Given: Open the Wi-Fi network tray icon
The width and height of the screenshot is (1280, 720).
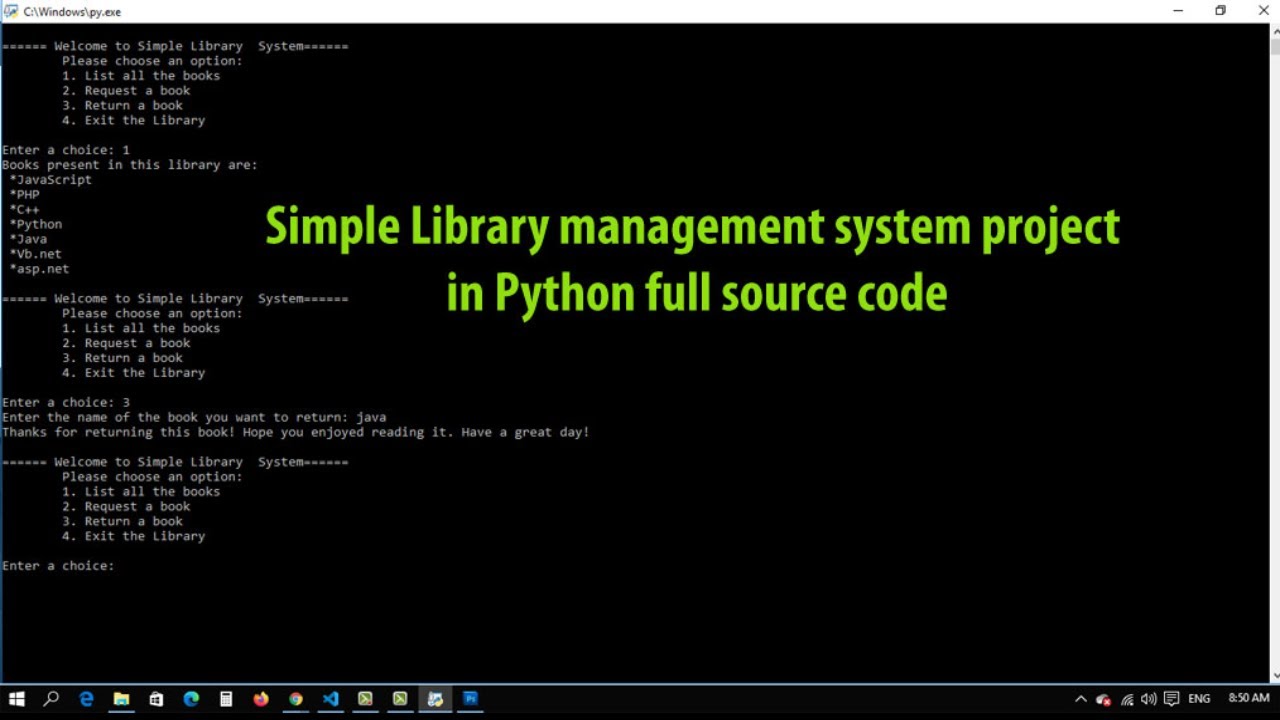Looking at the screenshot, I should (x=1127, y=699).
